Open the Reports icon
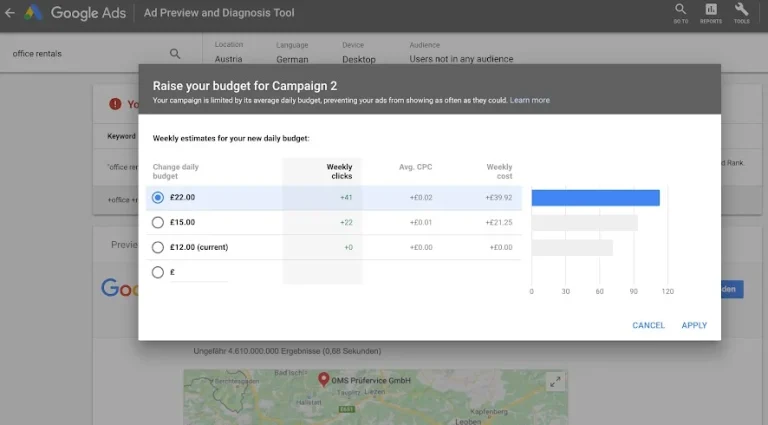This screenshot has width=768, height=425. (x=711, y=13)
